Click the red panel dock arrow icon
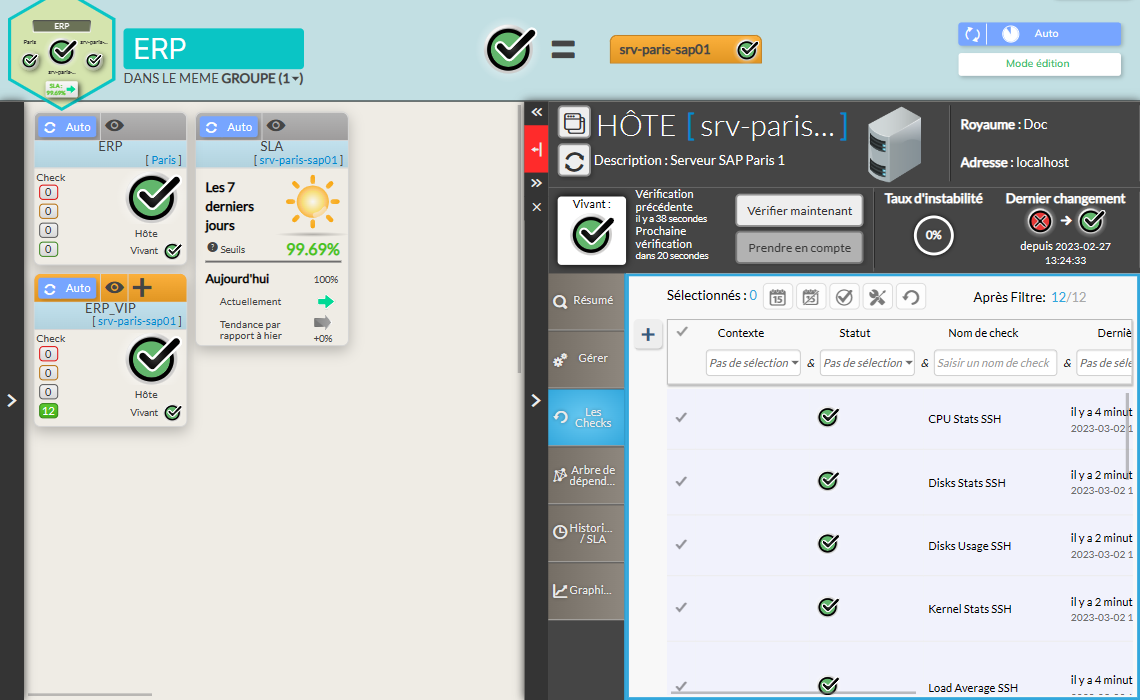Screen dimensions: 1140x700 tap(537, 149)
